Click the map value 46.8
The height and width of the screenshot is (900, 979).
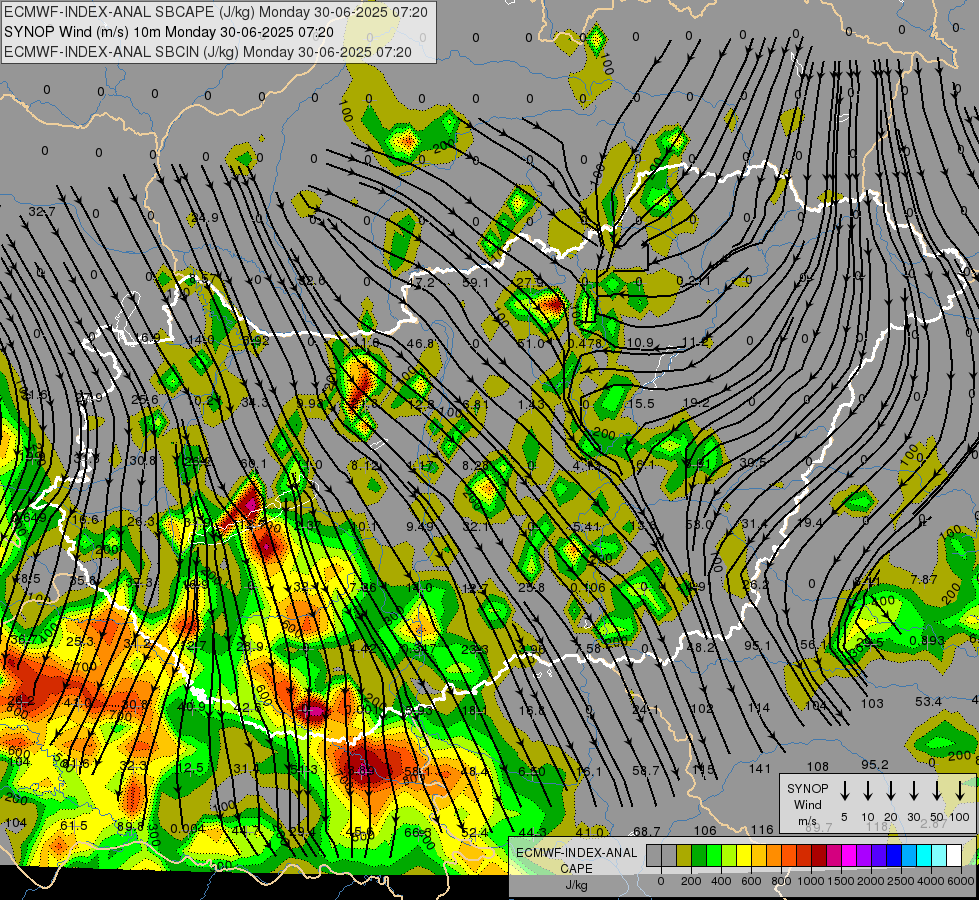[x=420, y=344]
